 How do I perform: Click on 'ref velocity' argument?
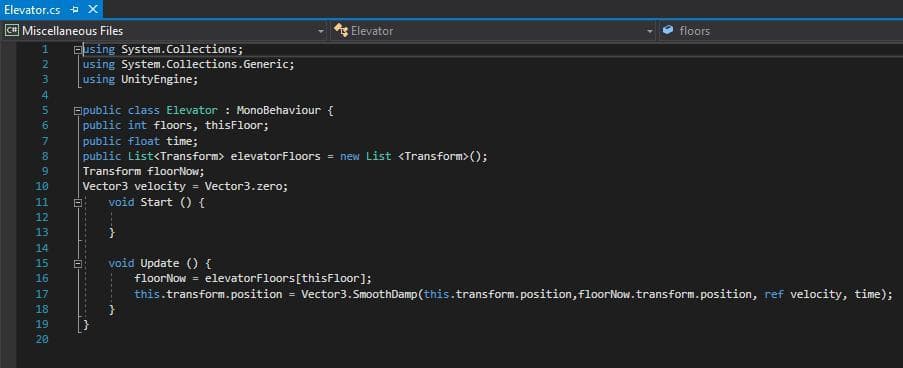(803, 294)
